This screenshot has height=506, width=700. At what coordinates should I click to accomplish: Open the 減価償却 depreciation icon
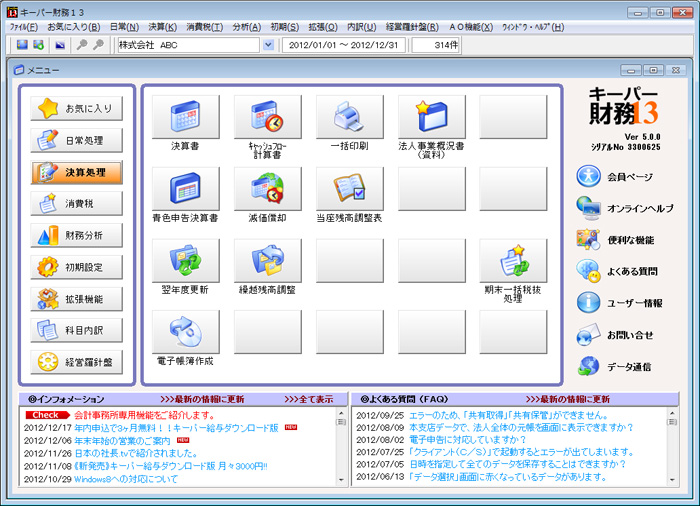(x=267, y=188)
